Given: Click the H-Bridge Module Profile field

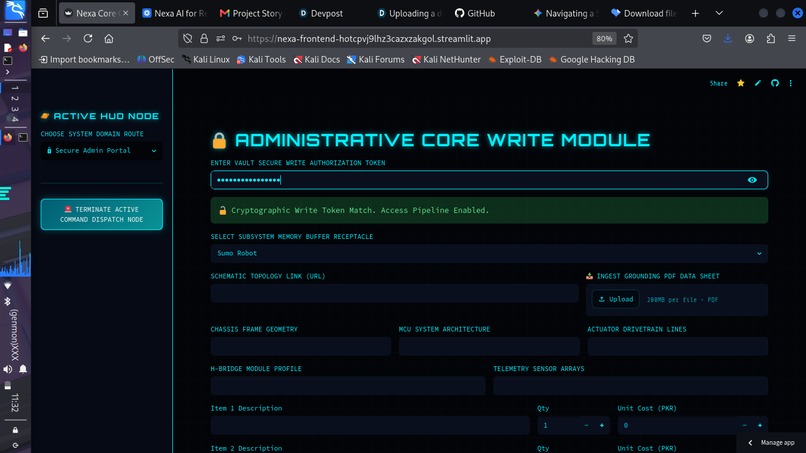Looking at the screenshot, I should pyautogui.click(x=347, y=386).
